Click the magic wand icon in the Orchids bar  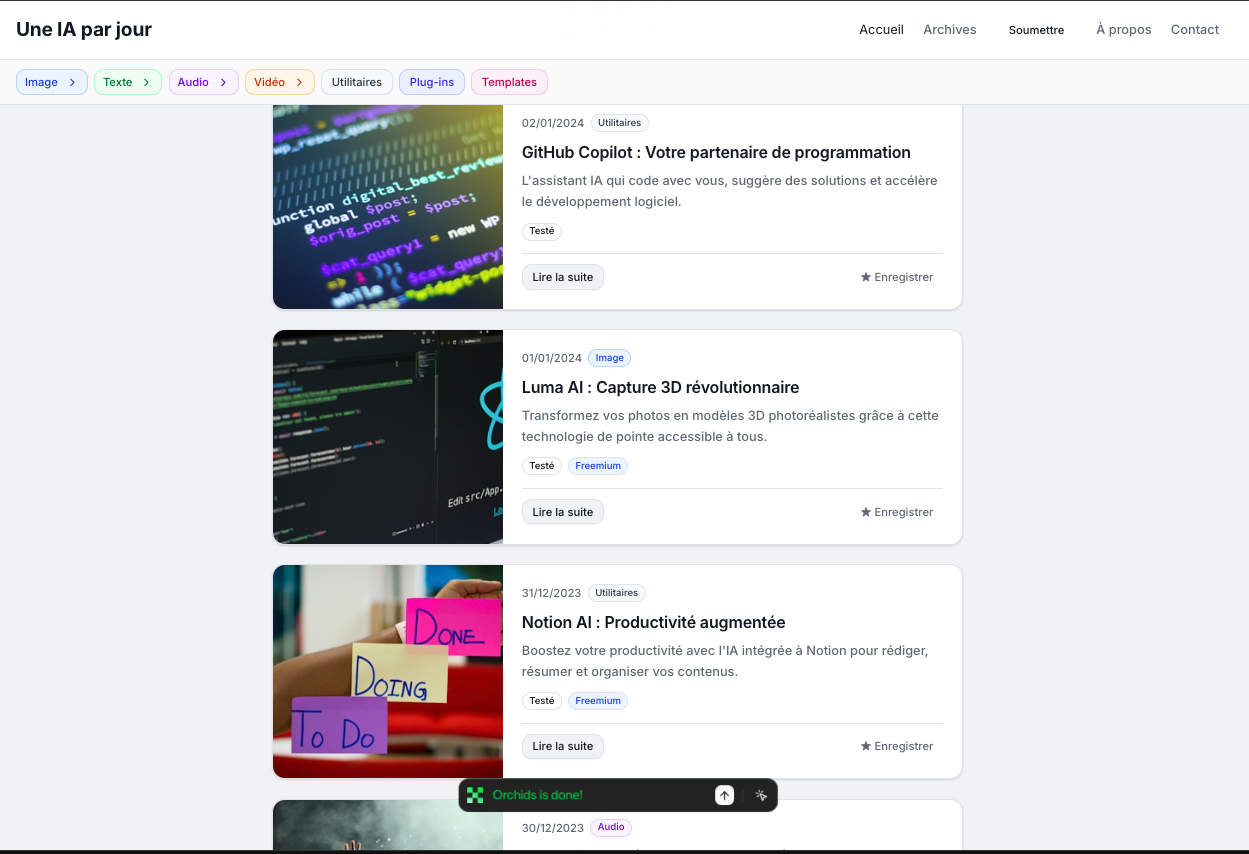[x=761, y=795]
